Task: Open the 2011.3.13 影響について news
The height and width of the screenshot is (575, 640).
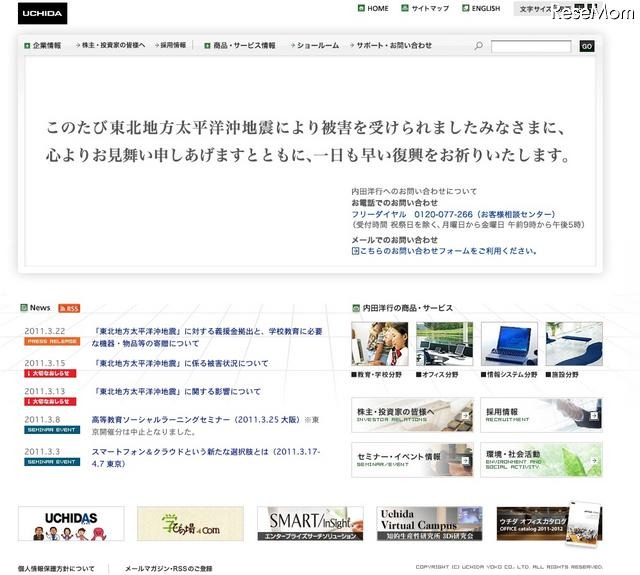Action: (176, 391)
